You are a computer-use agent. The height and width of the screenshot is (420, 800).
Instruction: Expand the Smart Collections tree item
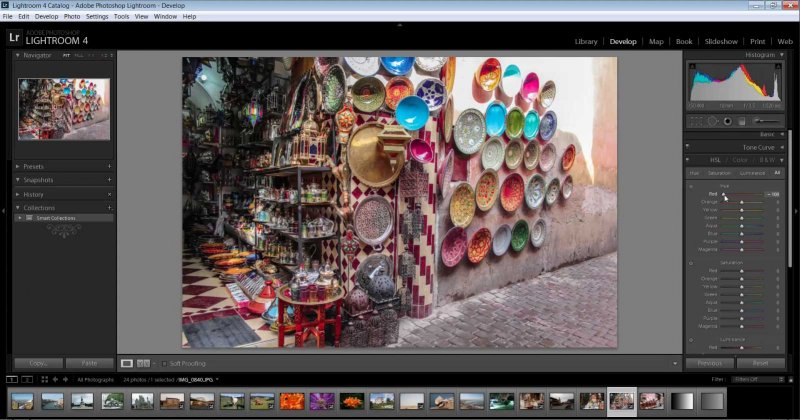click(x=19, y=217)
